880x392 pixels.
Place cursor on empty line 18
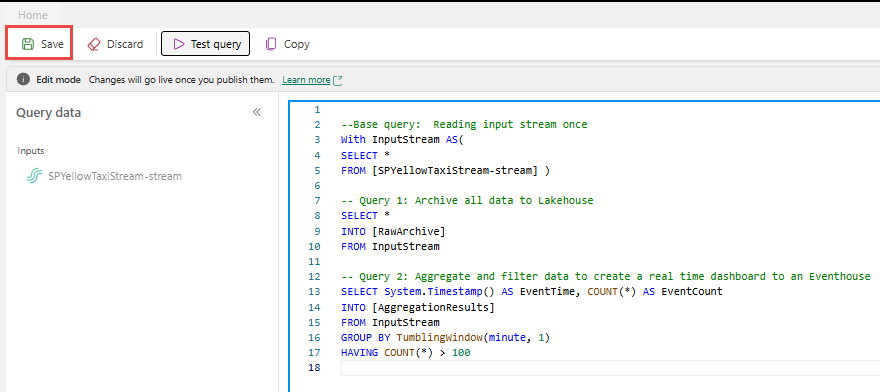point(609,367)
